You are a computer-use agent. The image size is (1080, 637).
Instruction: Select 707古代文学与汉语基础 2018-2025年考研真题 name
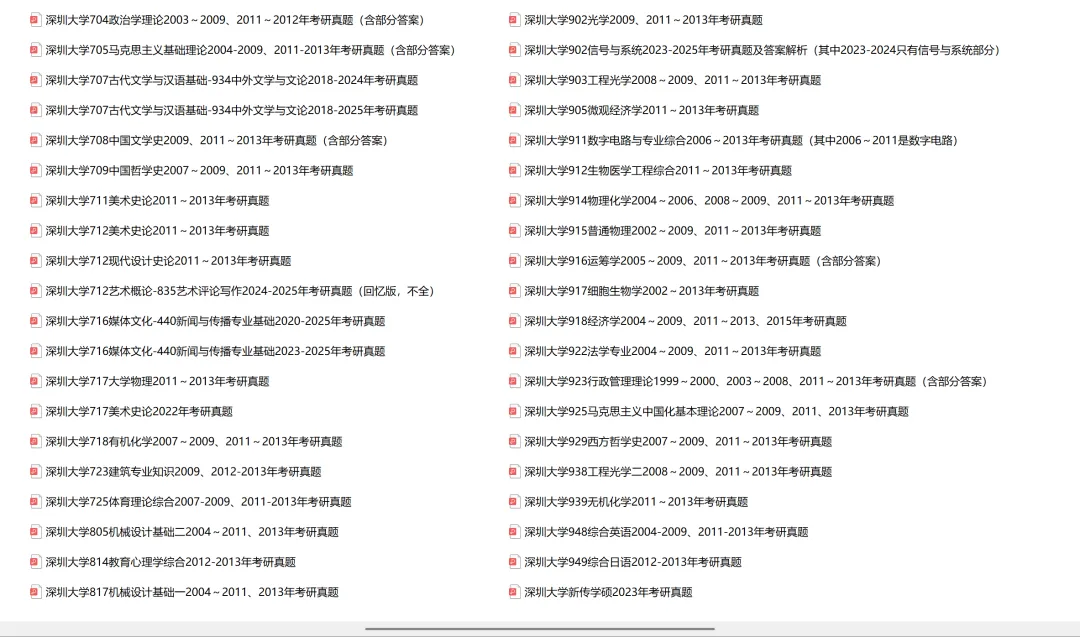point(231,110)
